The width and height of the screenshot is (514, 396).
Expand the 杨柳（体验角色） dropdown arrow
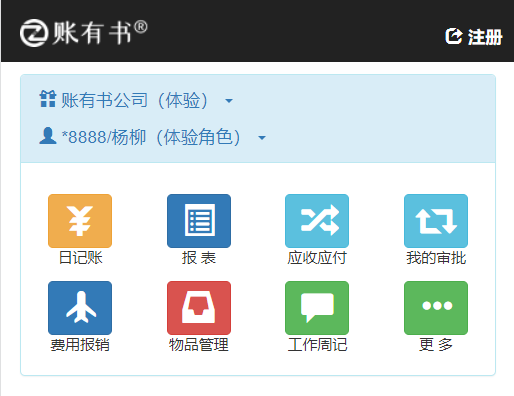point(262,138)
